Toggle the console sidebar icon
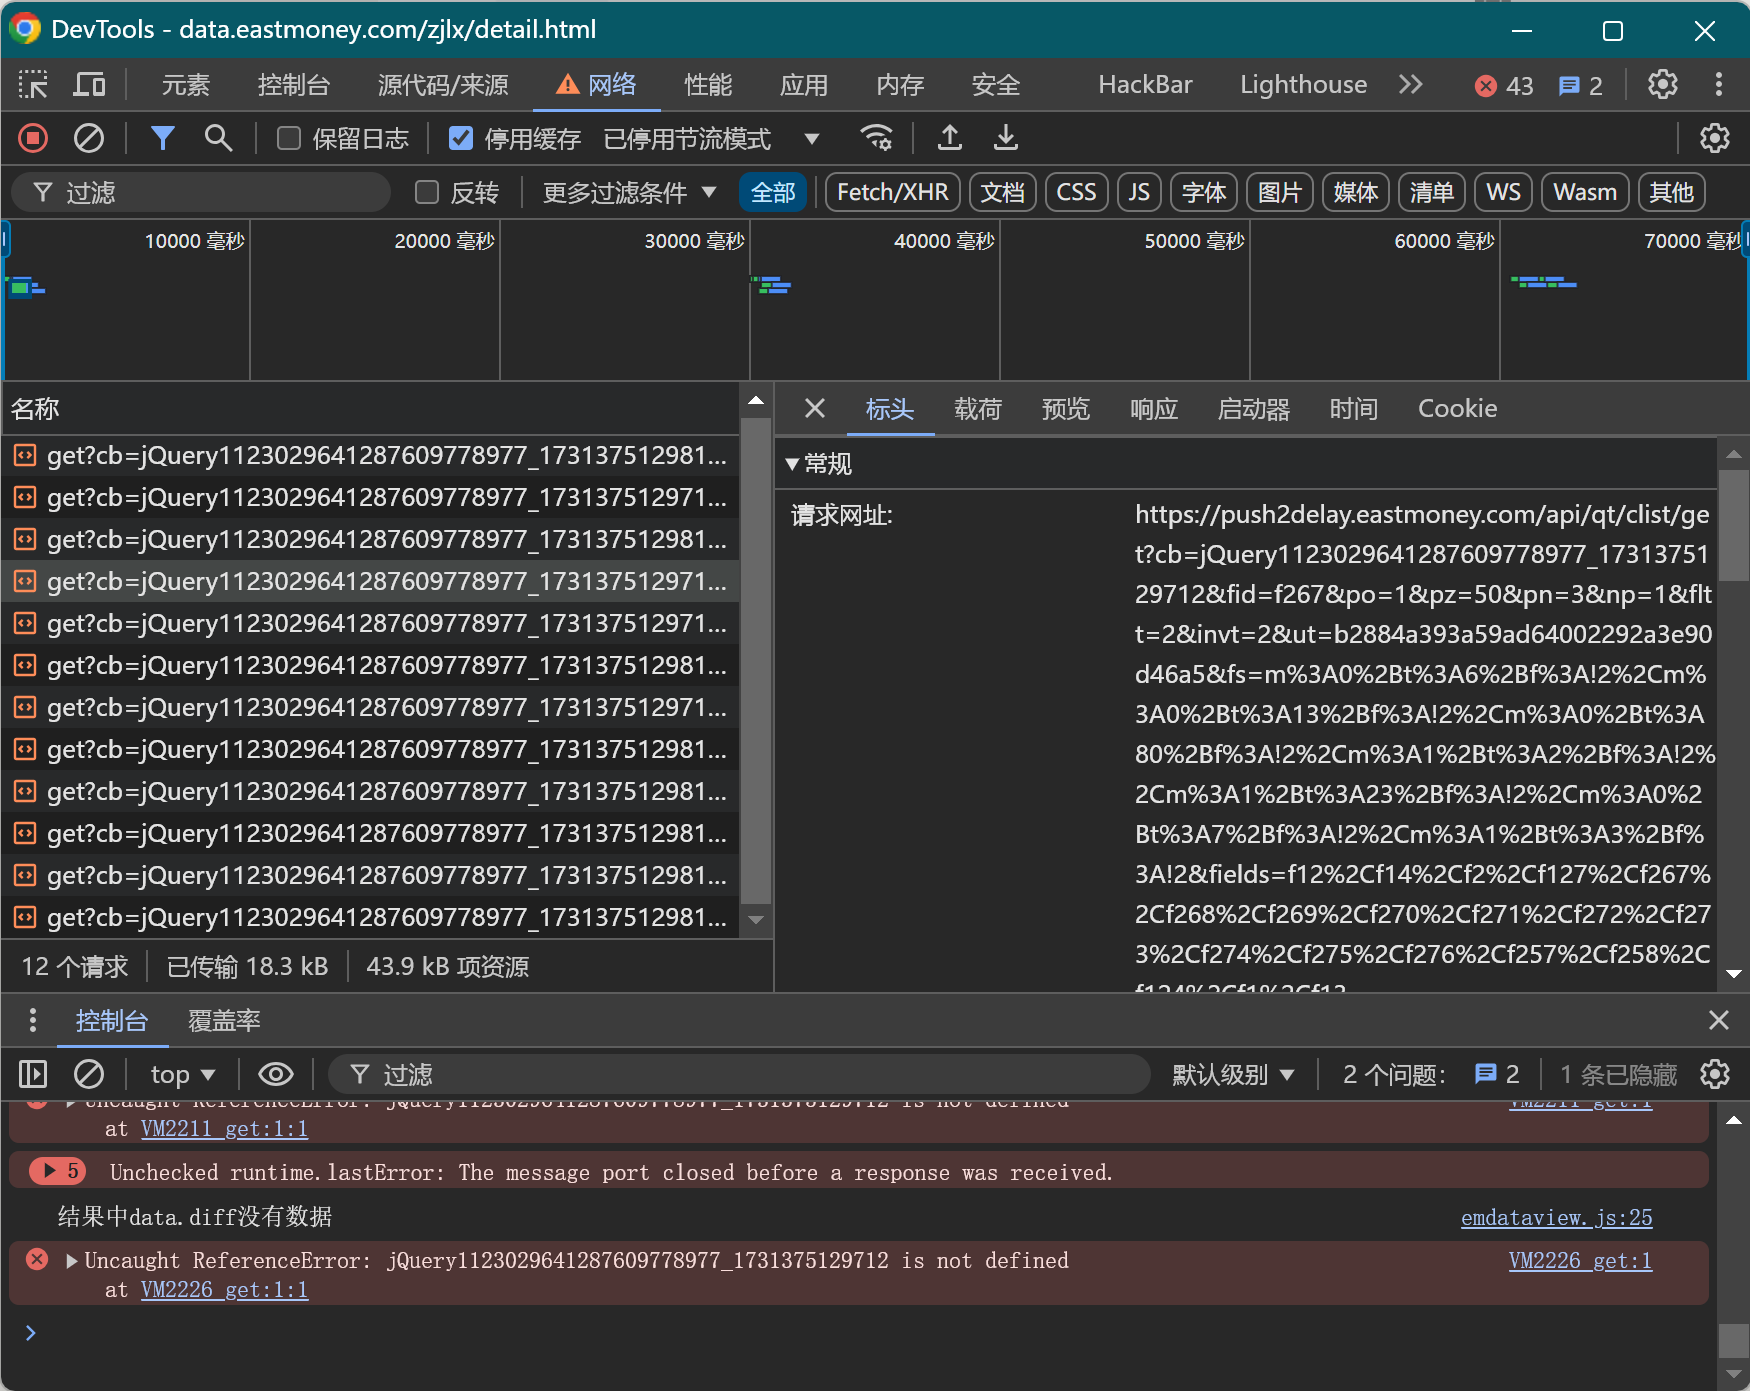 pos(33,1074)
